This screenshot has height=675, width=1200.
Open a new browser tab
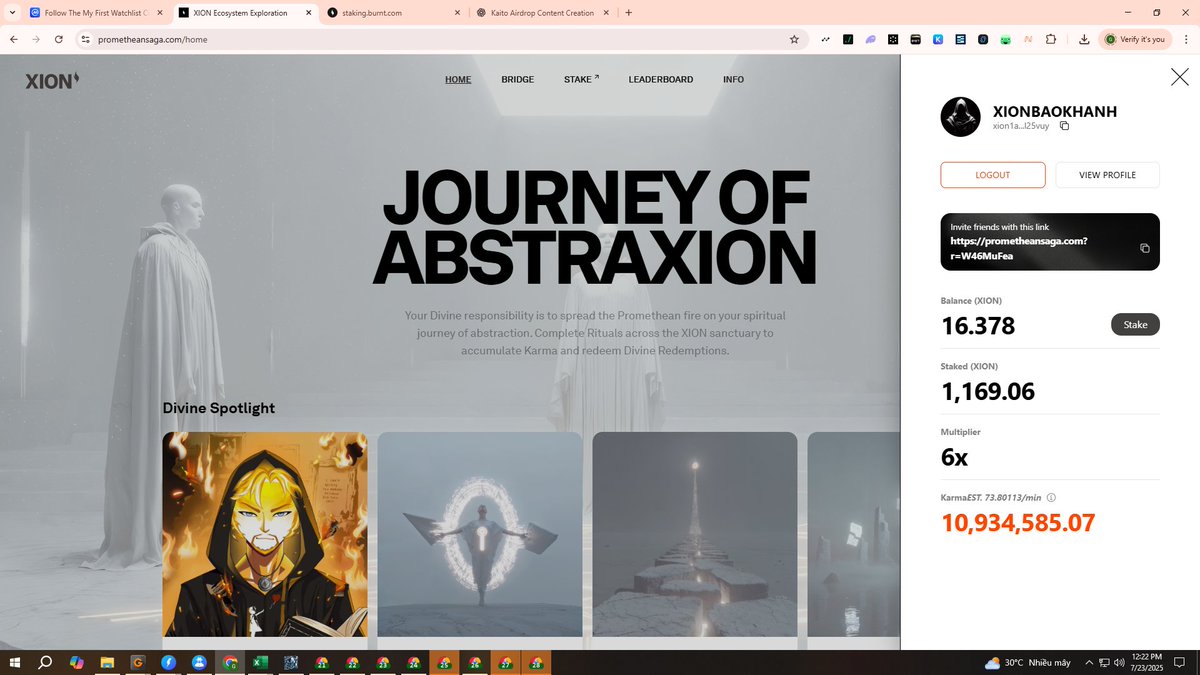pyautogui.click(x=628, y=13)
